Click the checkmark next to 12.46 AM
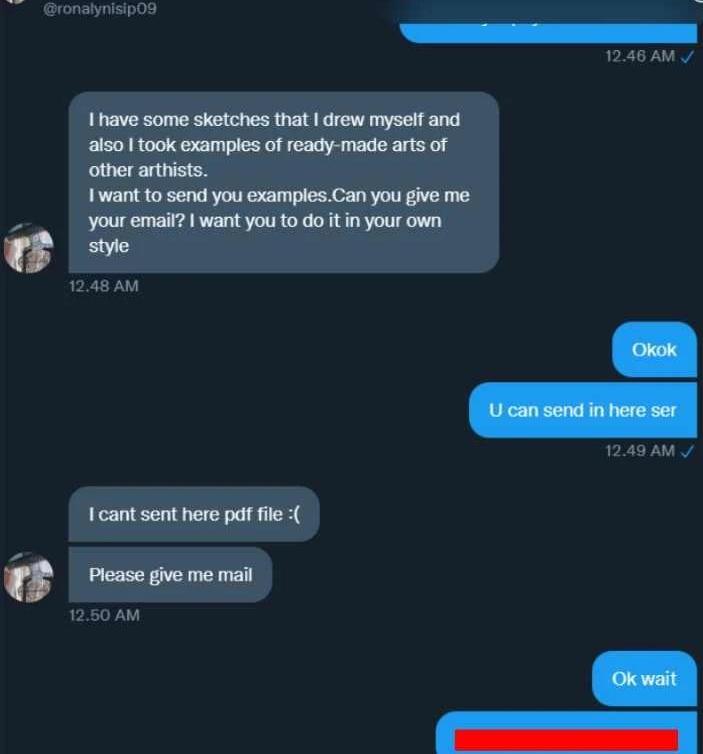Viewport: 703px width, 754px height. click(x=687, y=56)
